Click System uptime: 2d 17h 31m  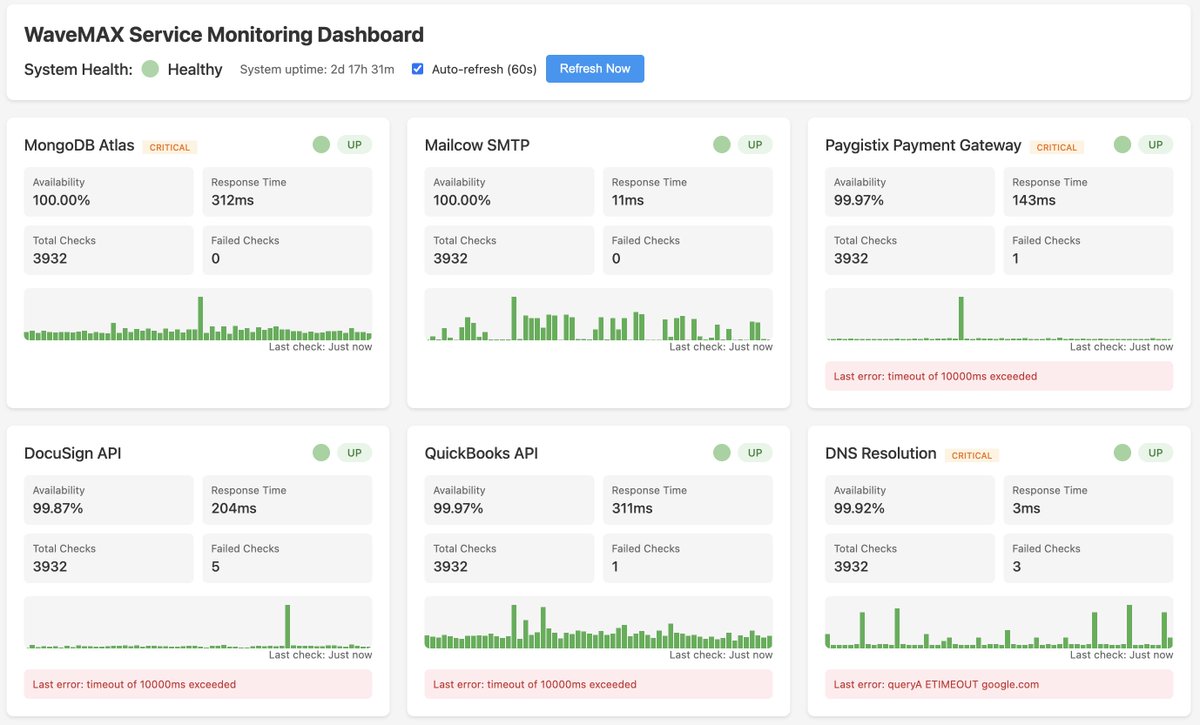[x=317, y=69]
